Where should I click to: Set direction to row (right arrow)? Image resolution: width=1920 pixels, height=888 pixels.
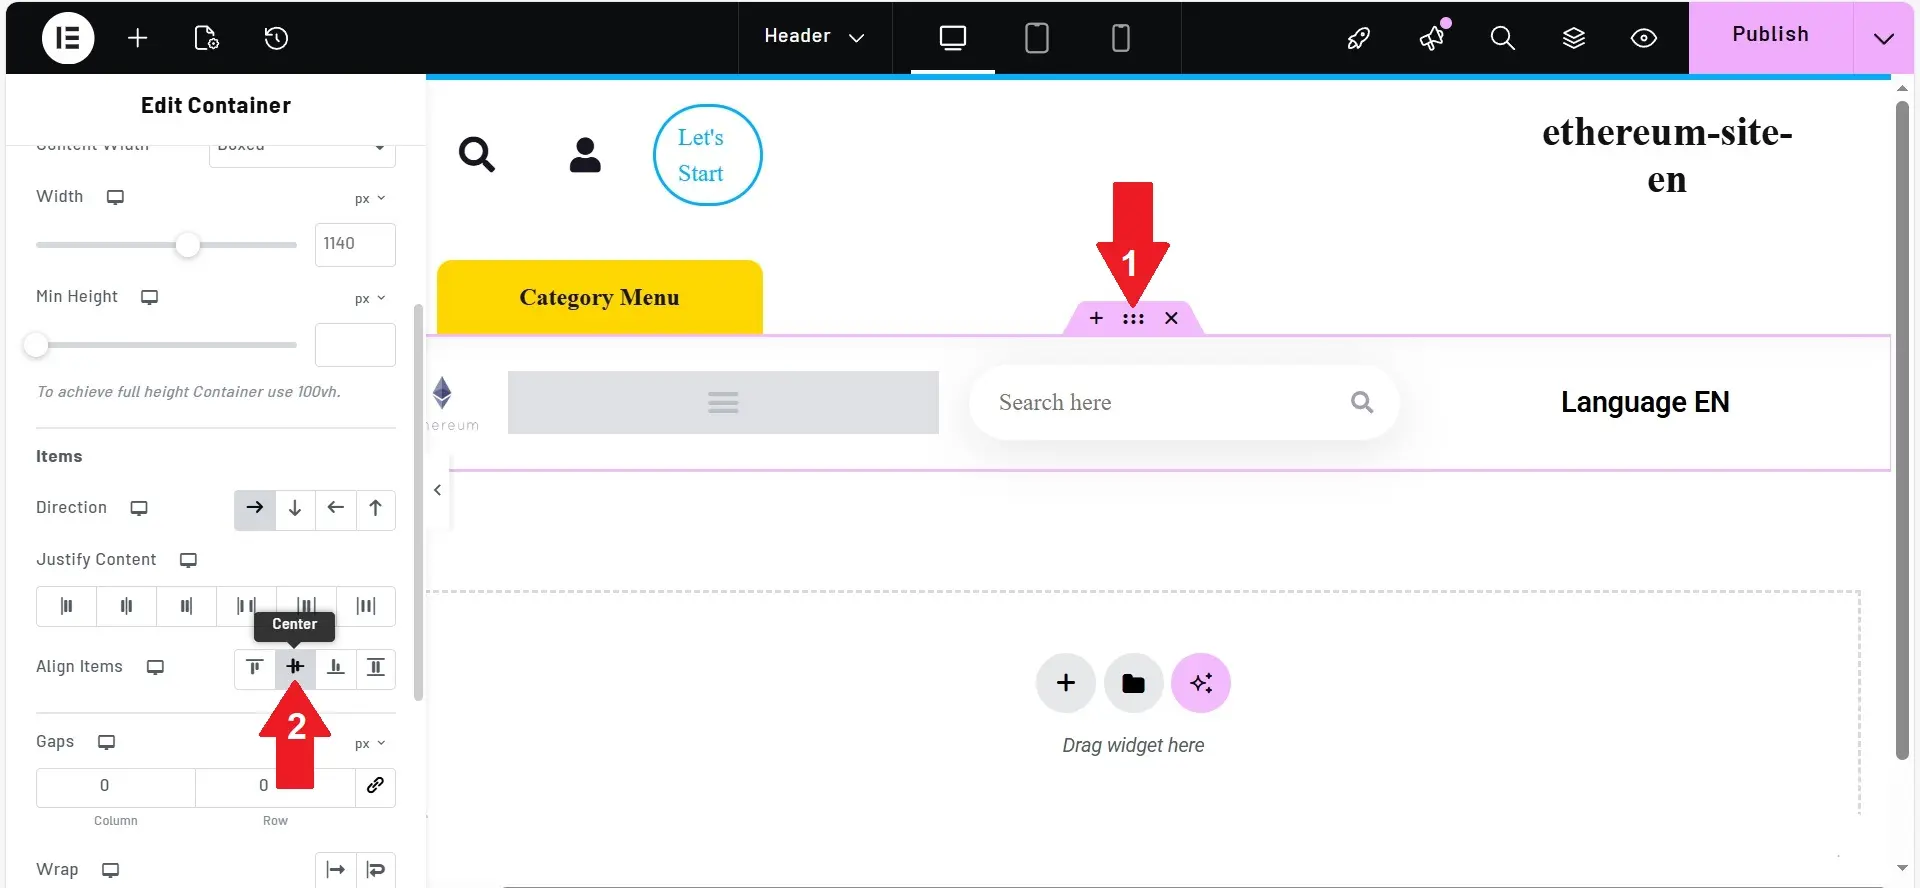pyautogui.click(x=255, y=509)
